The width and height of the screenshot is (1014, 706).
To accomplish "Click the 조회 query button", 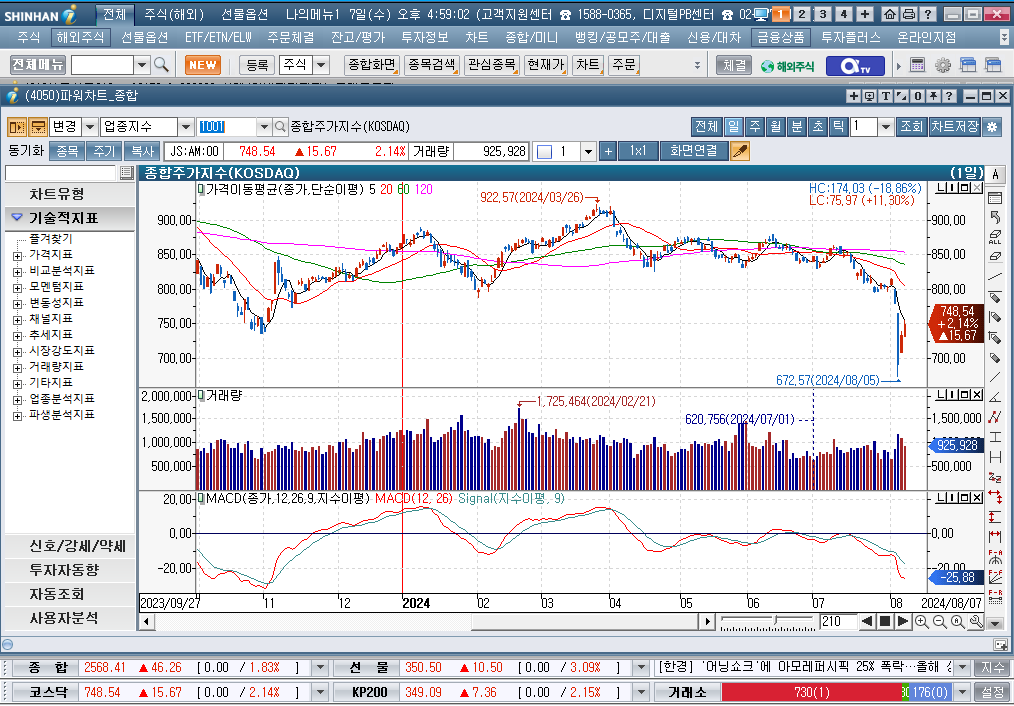I will 912,127.
